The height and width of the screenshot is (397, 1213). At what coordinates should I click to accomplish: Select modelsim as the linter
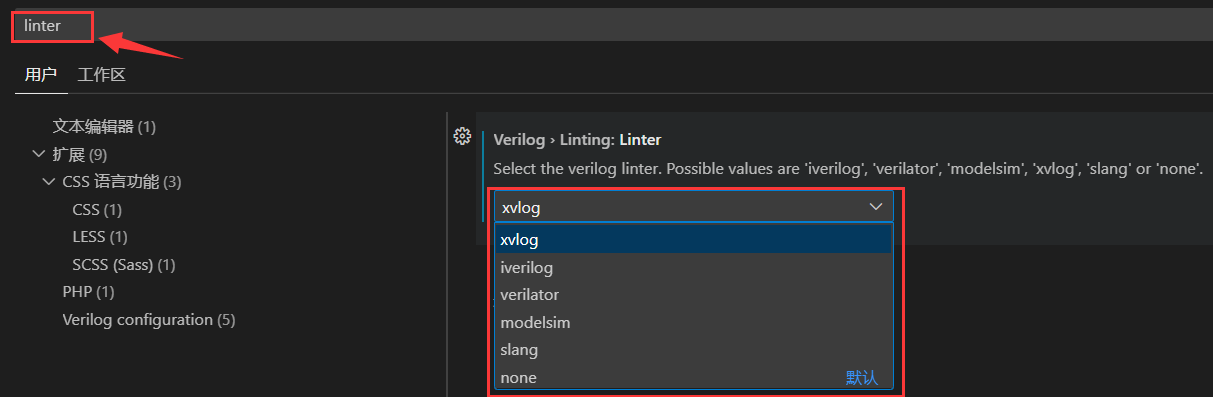tap(693, 323)
